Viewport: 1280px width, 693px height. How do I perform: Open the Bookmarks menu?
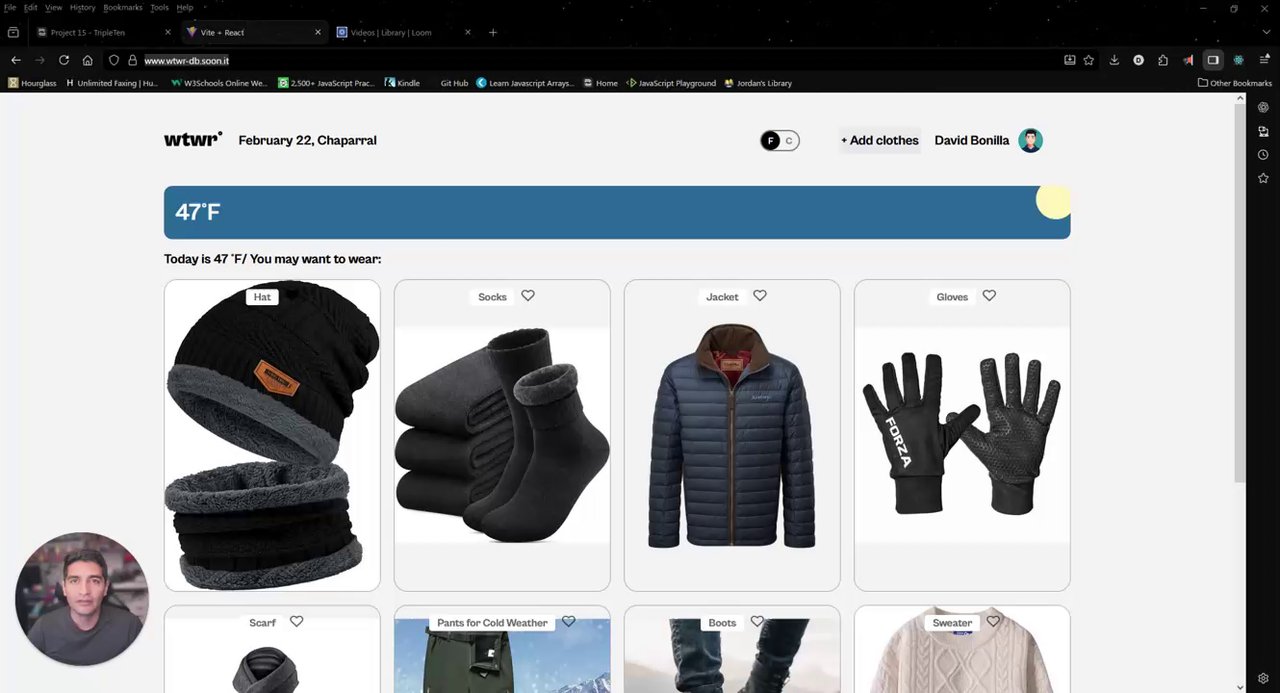click(x=123, y=7)
